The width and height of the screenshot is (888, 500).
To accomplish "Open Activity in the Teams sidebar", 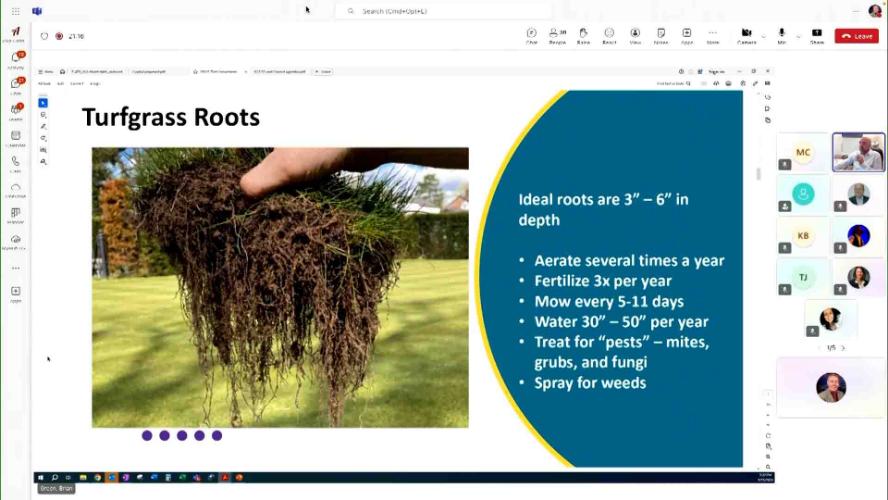I will [x=16, y=60].
